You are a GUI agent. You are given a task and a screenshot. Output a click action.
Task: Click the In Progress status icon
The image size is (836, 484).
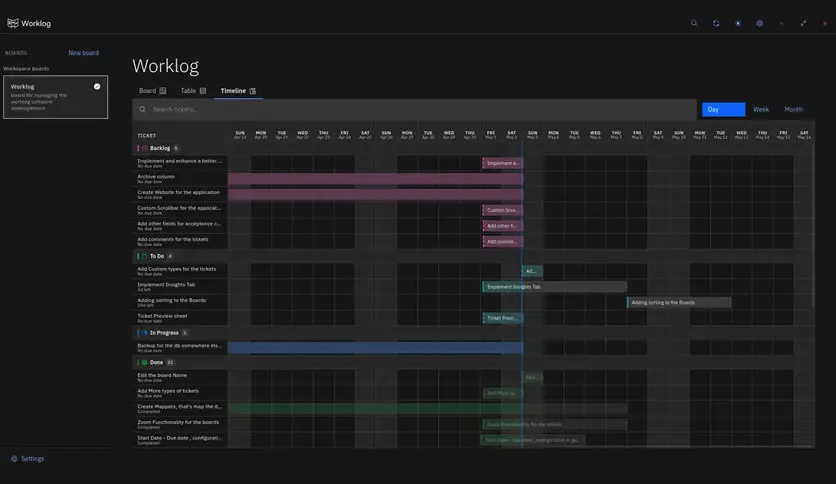(x=144, y=333)
